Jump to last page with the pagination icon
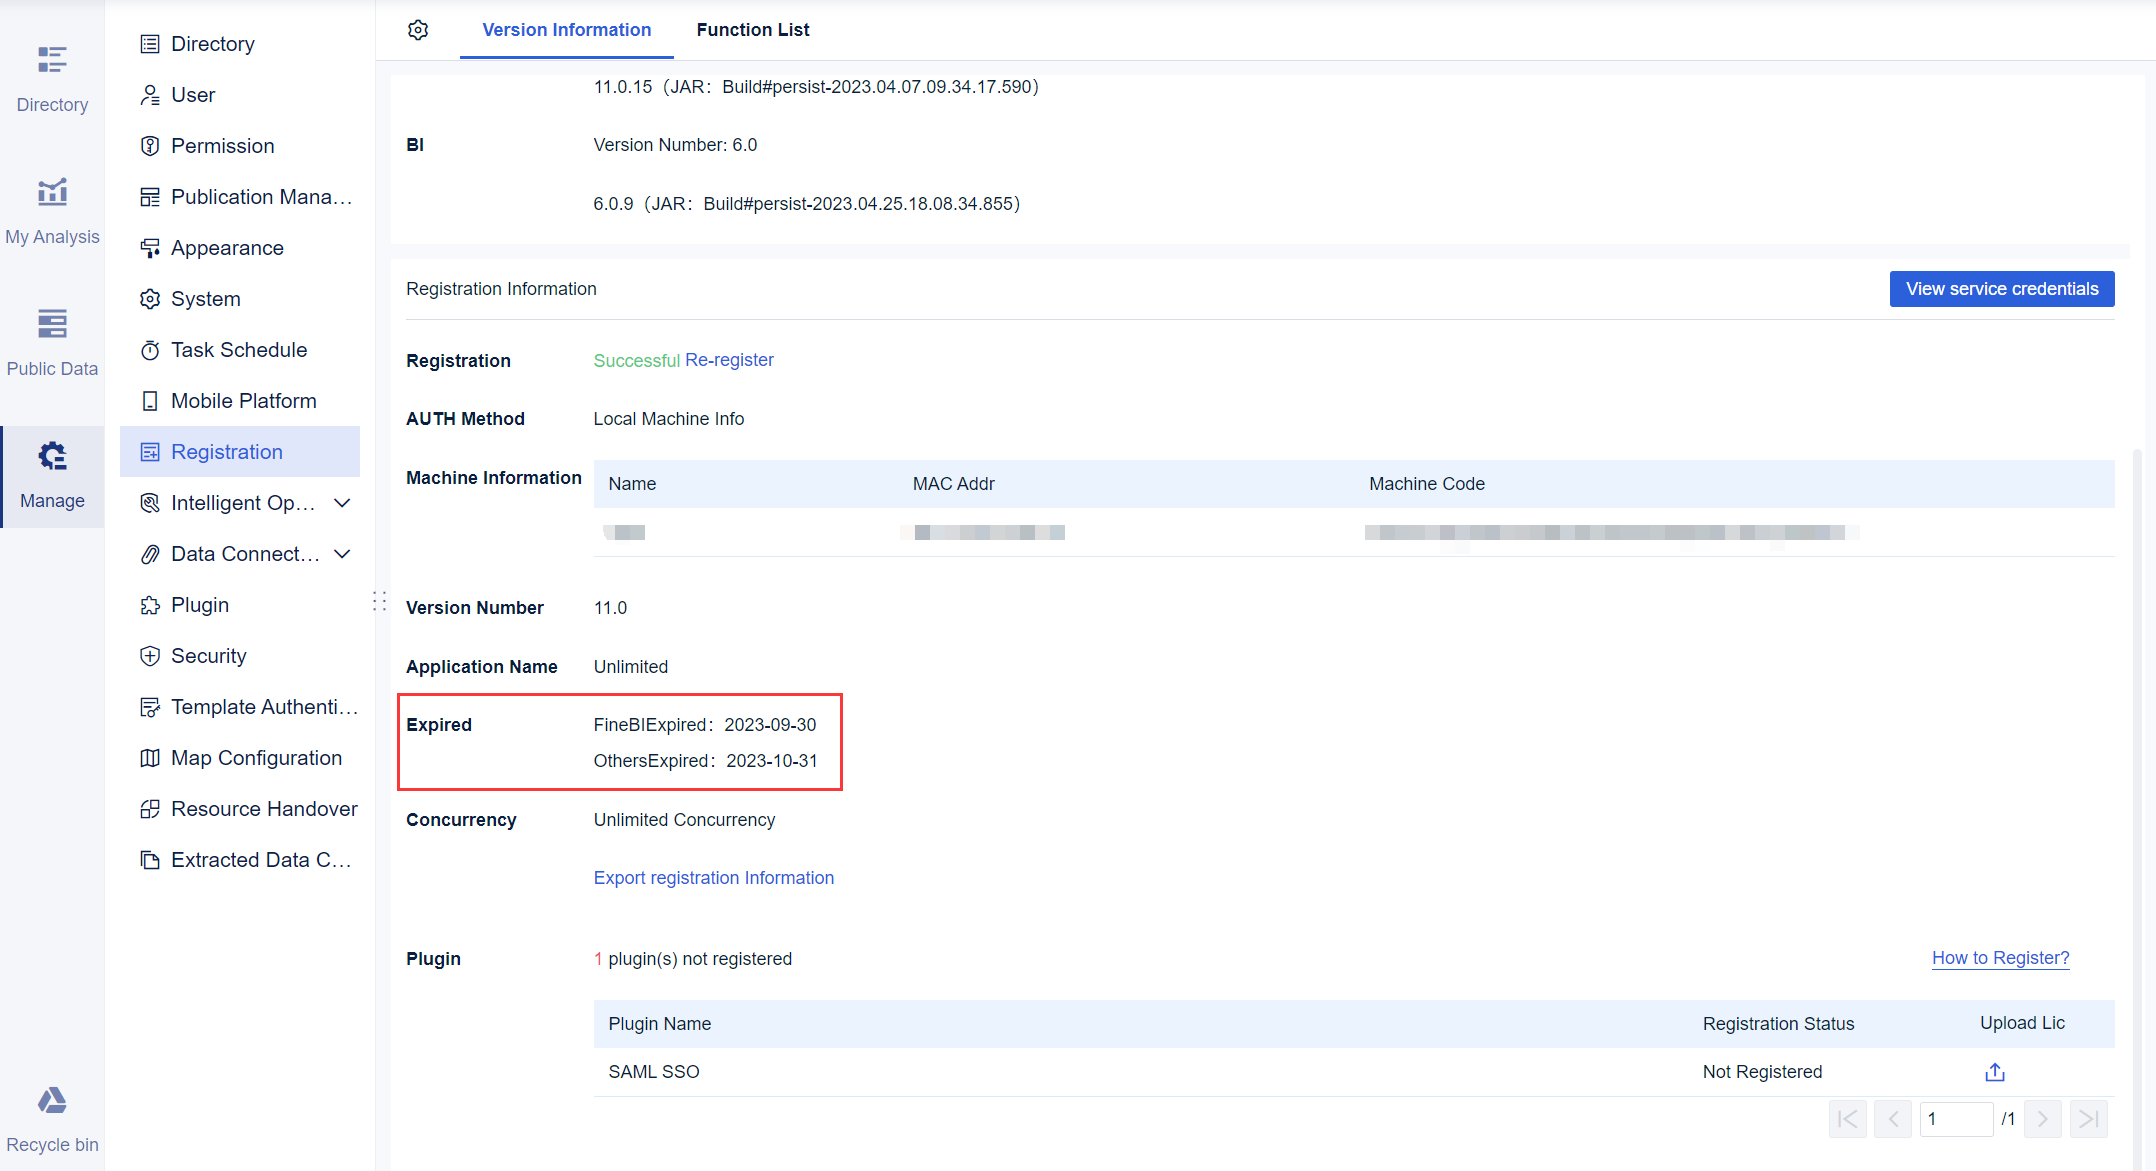This screenshot has height=1171, width=2156. 2088,1119
